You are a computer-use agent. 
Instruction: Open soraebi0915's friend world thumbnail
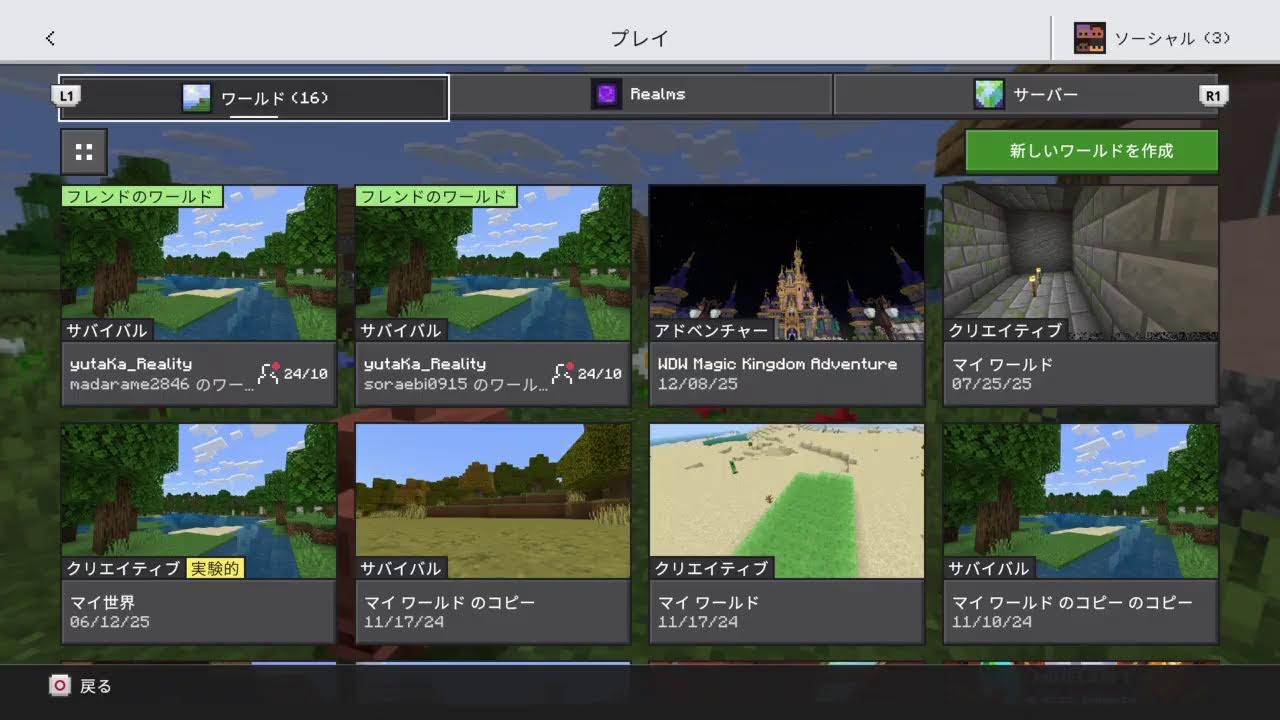(x=493, y=263)
